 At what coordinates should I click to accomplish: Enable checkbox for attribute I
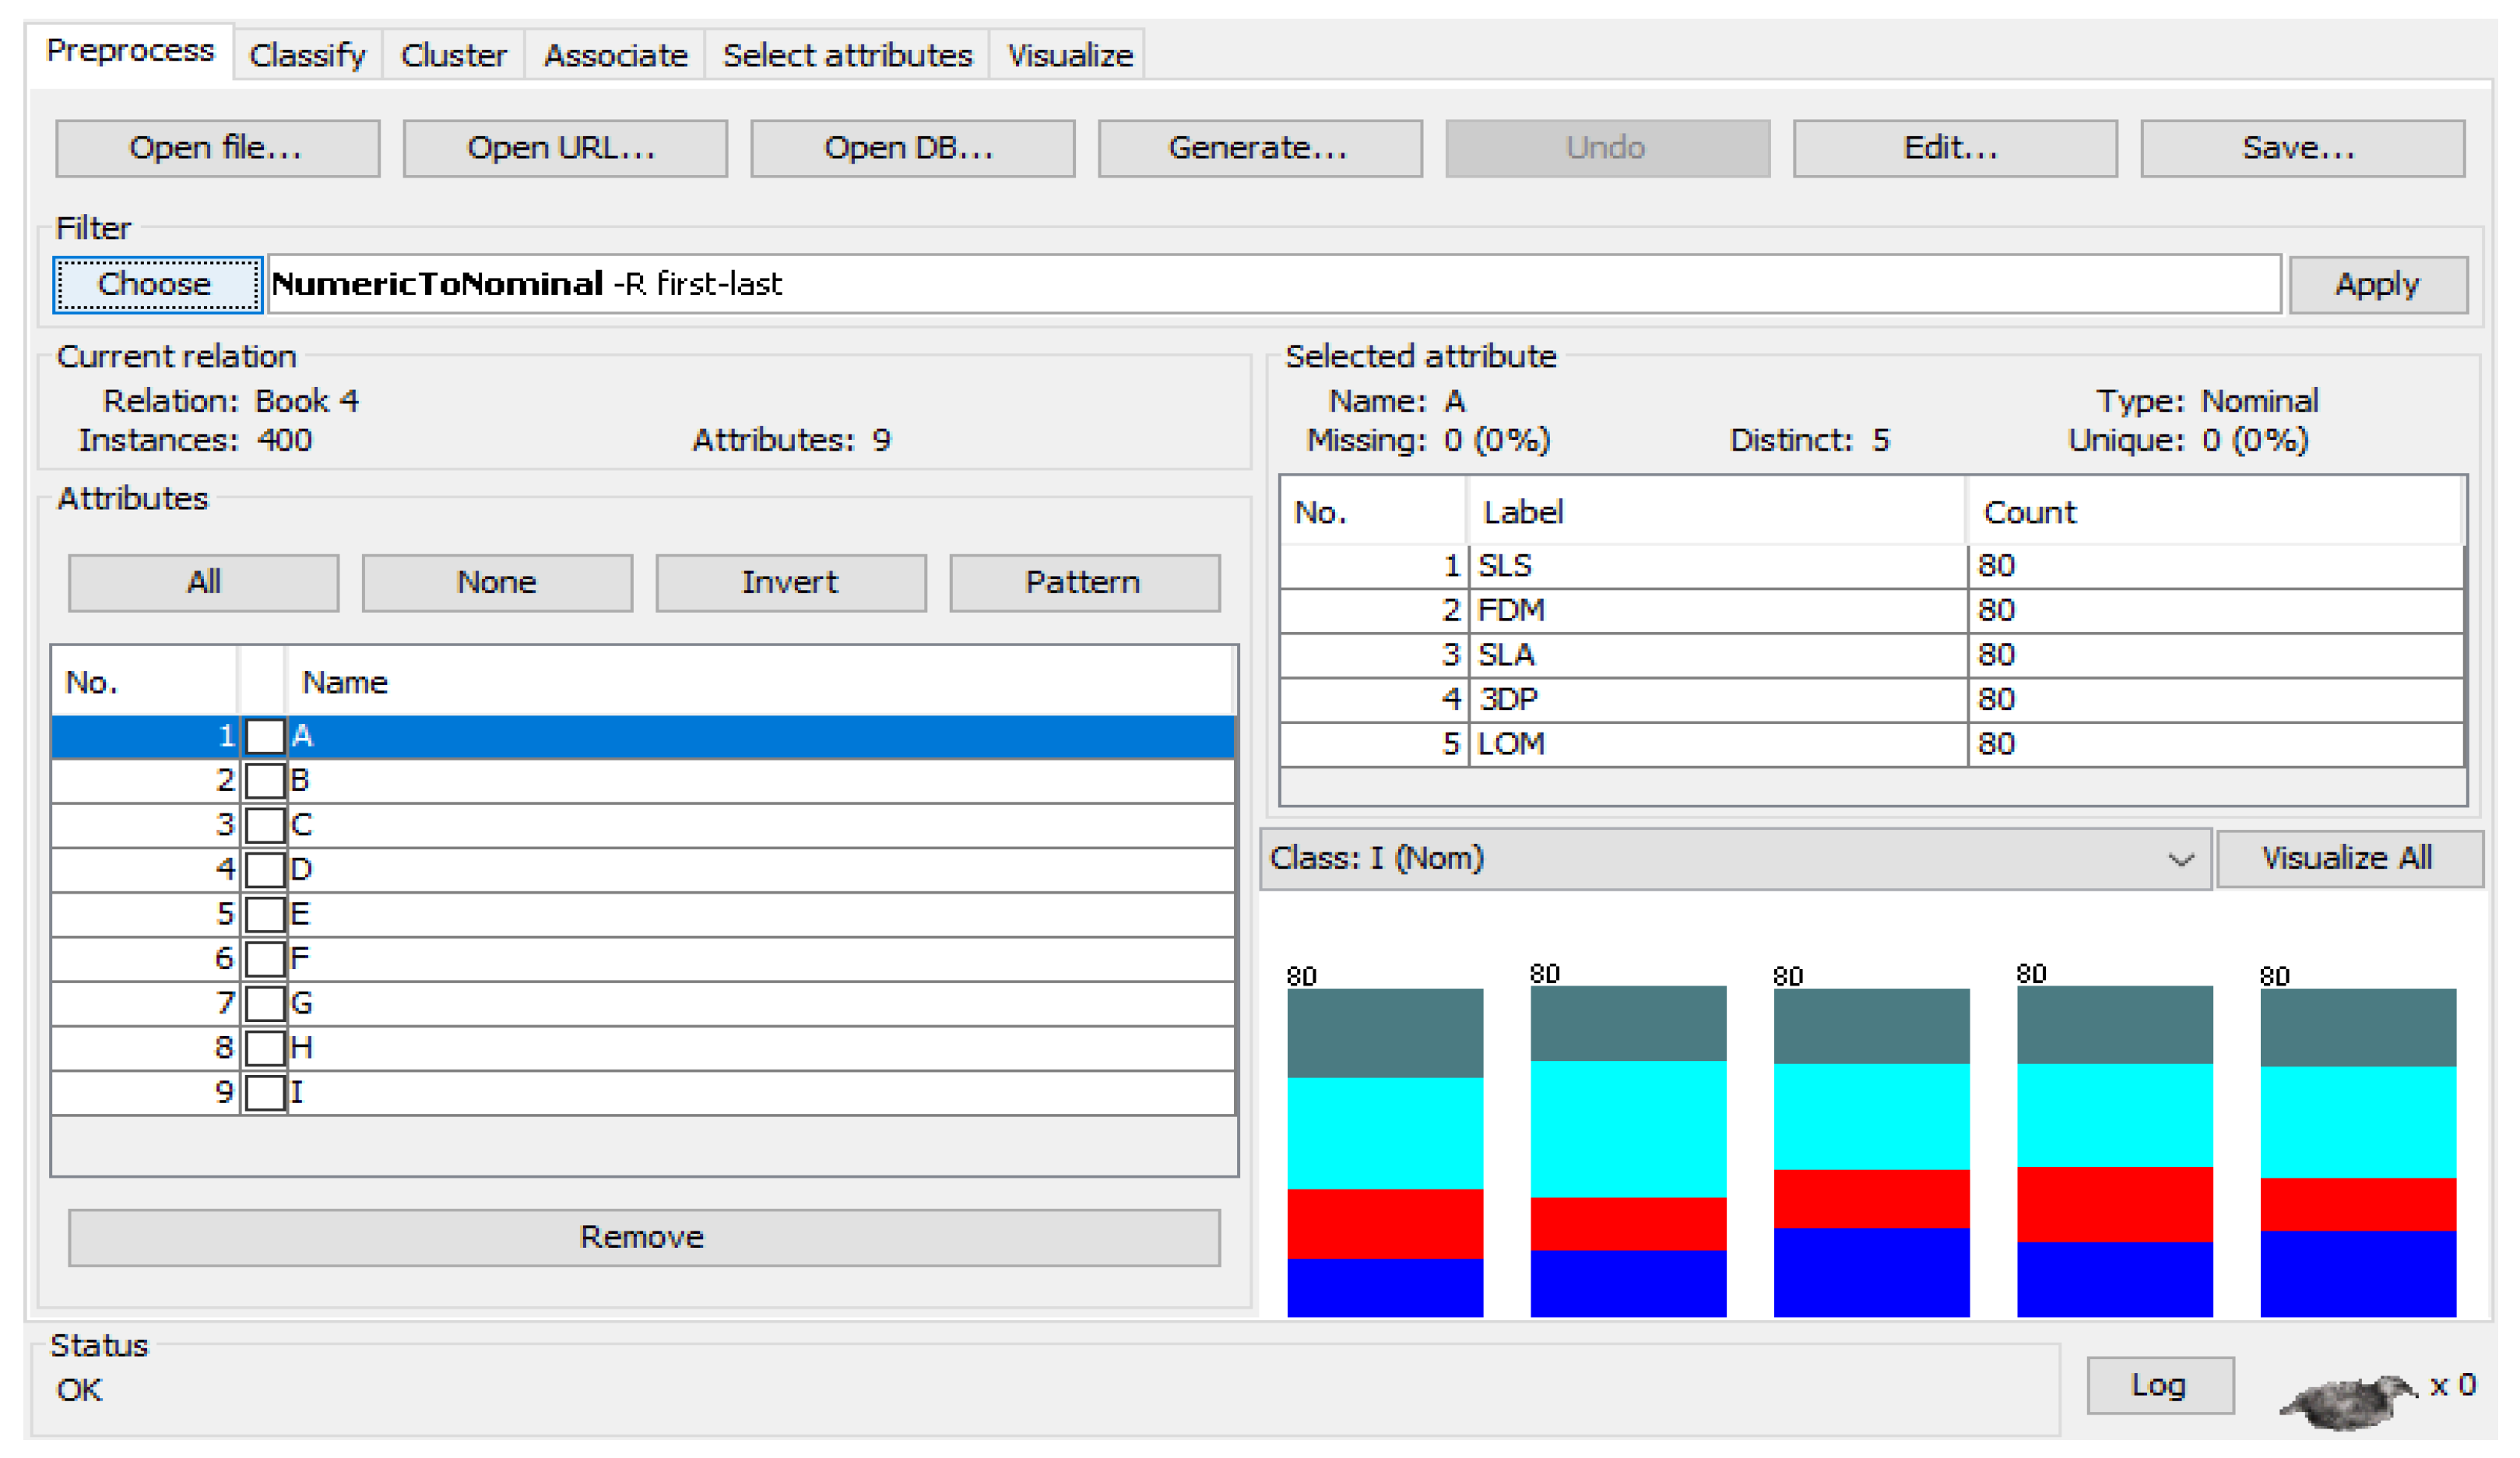coord(265,1092)
